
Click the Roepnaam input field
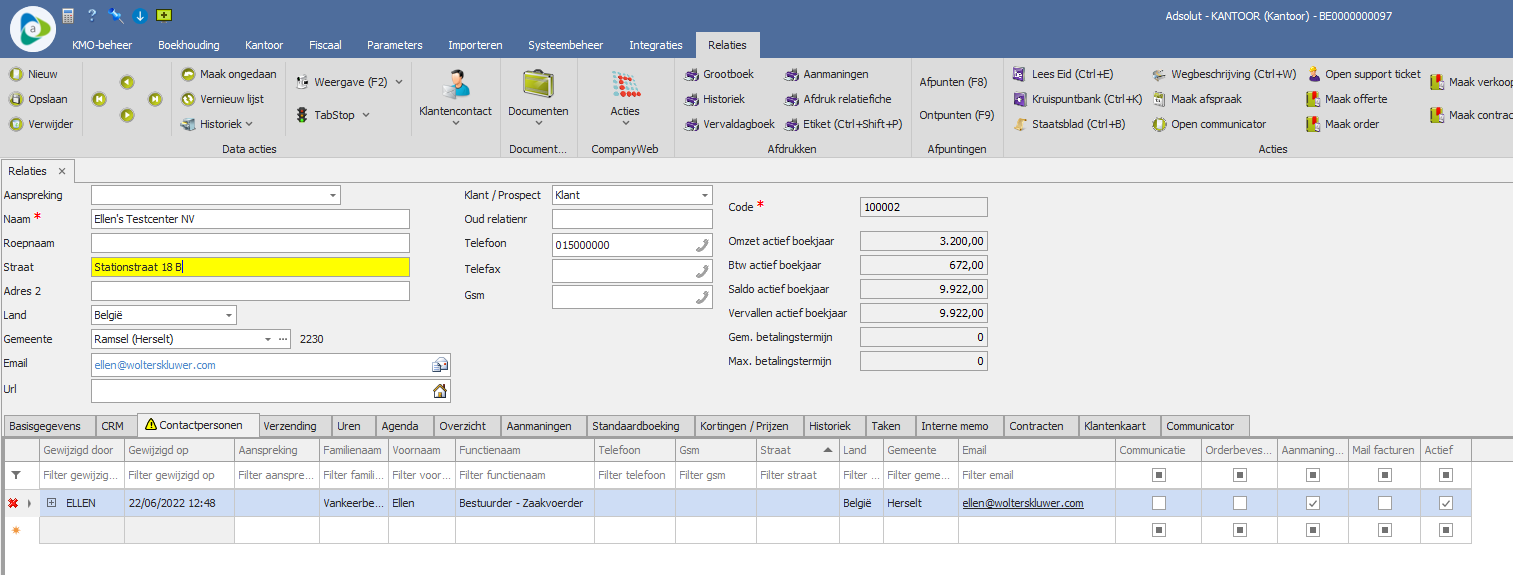click(x=250, y=243)
